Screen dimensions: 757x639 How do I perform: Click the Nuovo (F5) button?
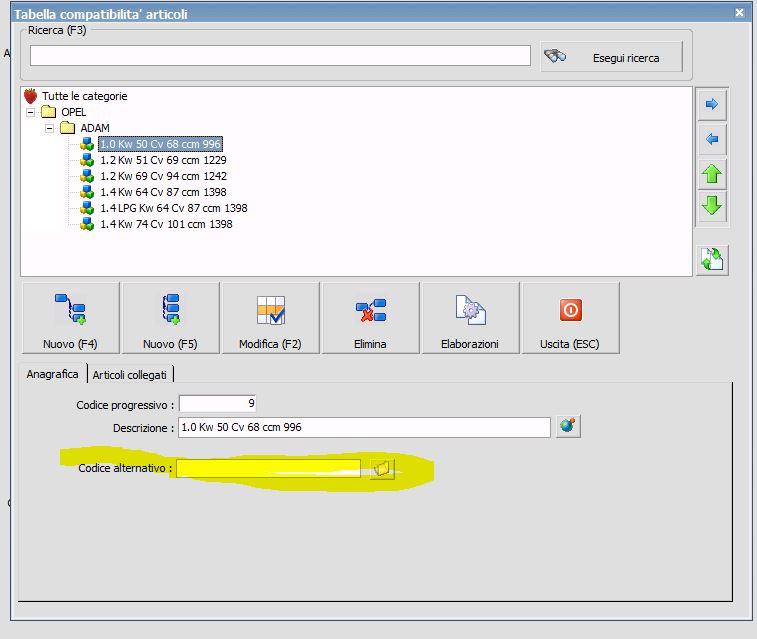[170, 318]
